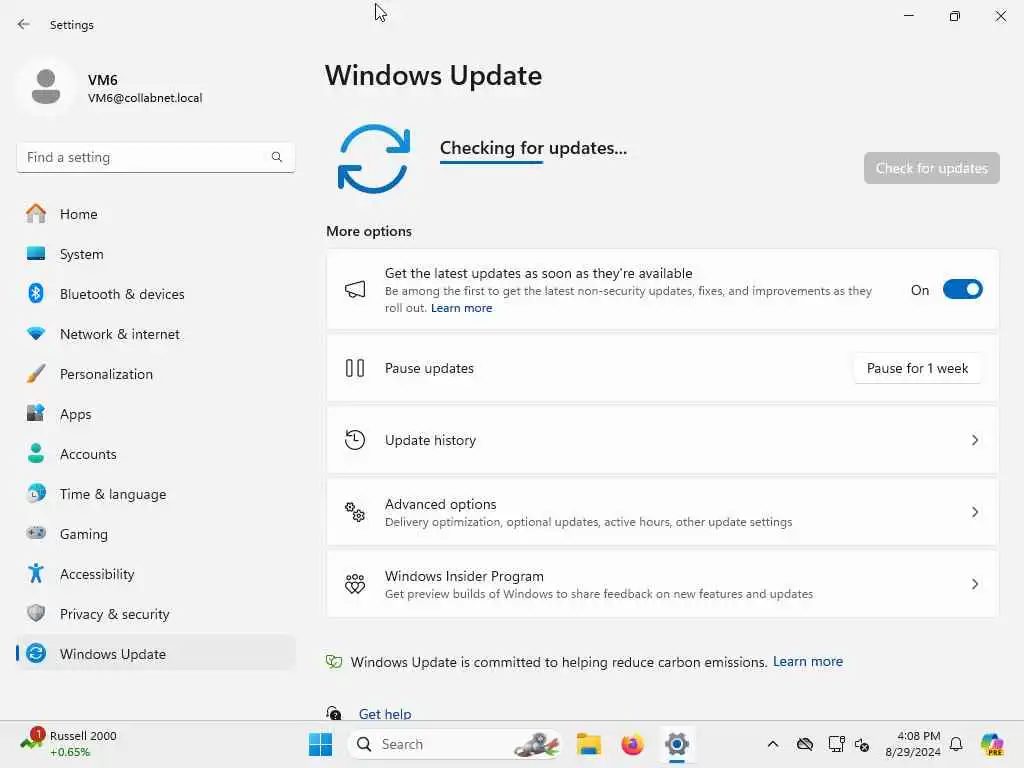Click the Home house icon in sidebar

36,214
